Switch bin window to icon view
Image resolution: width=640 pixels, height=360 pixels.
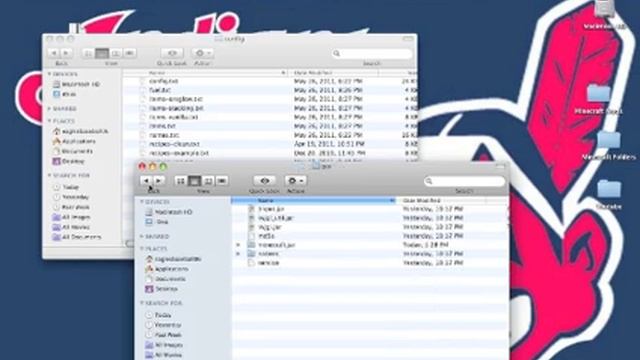tap(181, 180)
